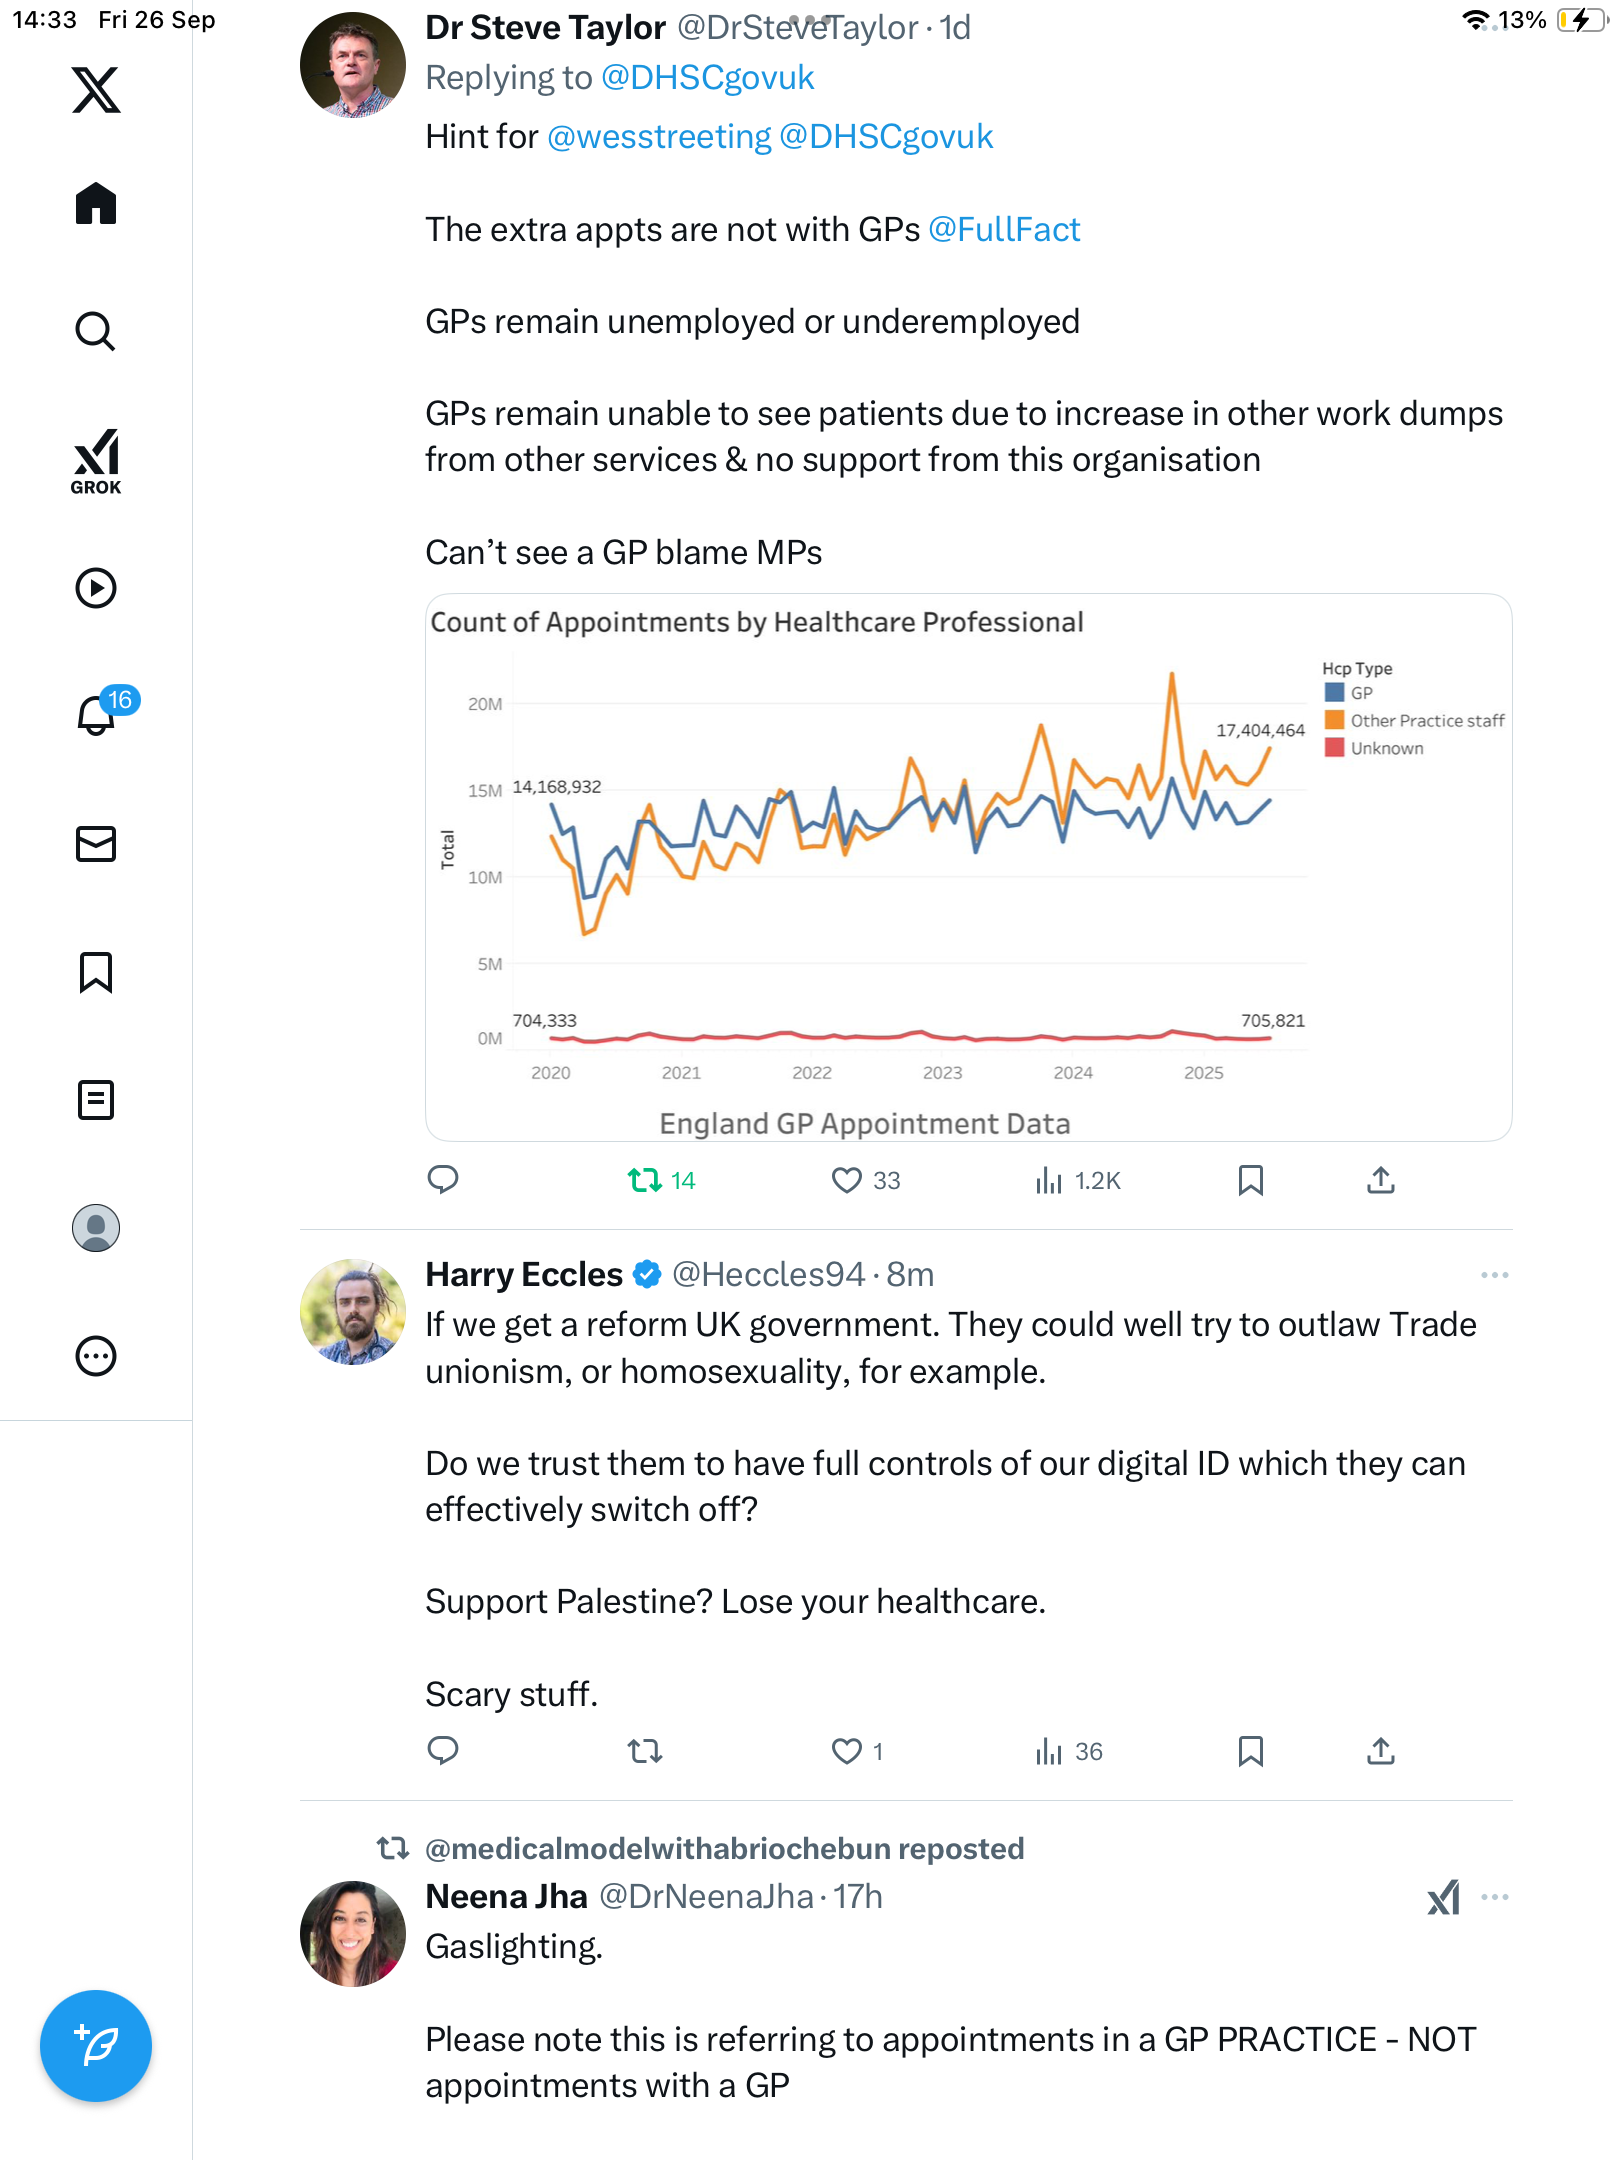This screenshot has width=1620, height=2160.
Task: Open the @wesstreeting mention link
Action: tap(659, 137)
